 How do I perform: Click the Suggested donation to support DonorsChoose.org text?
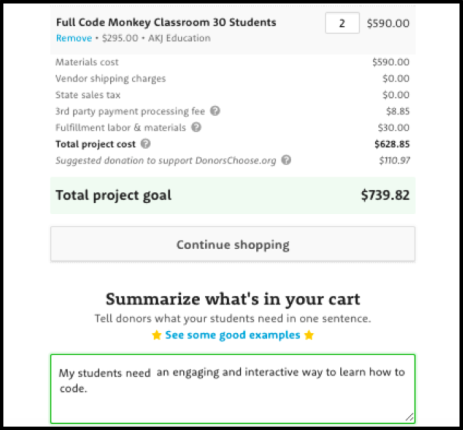point(166,160)
